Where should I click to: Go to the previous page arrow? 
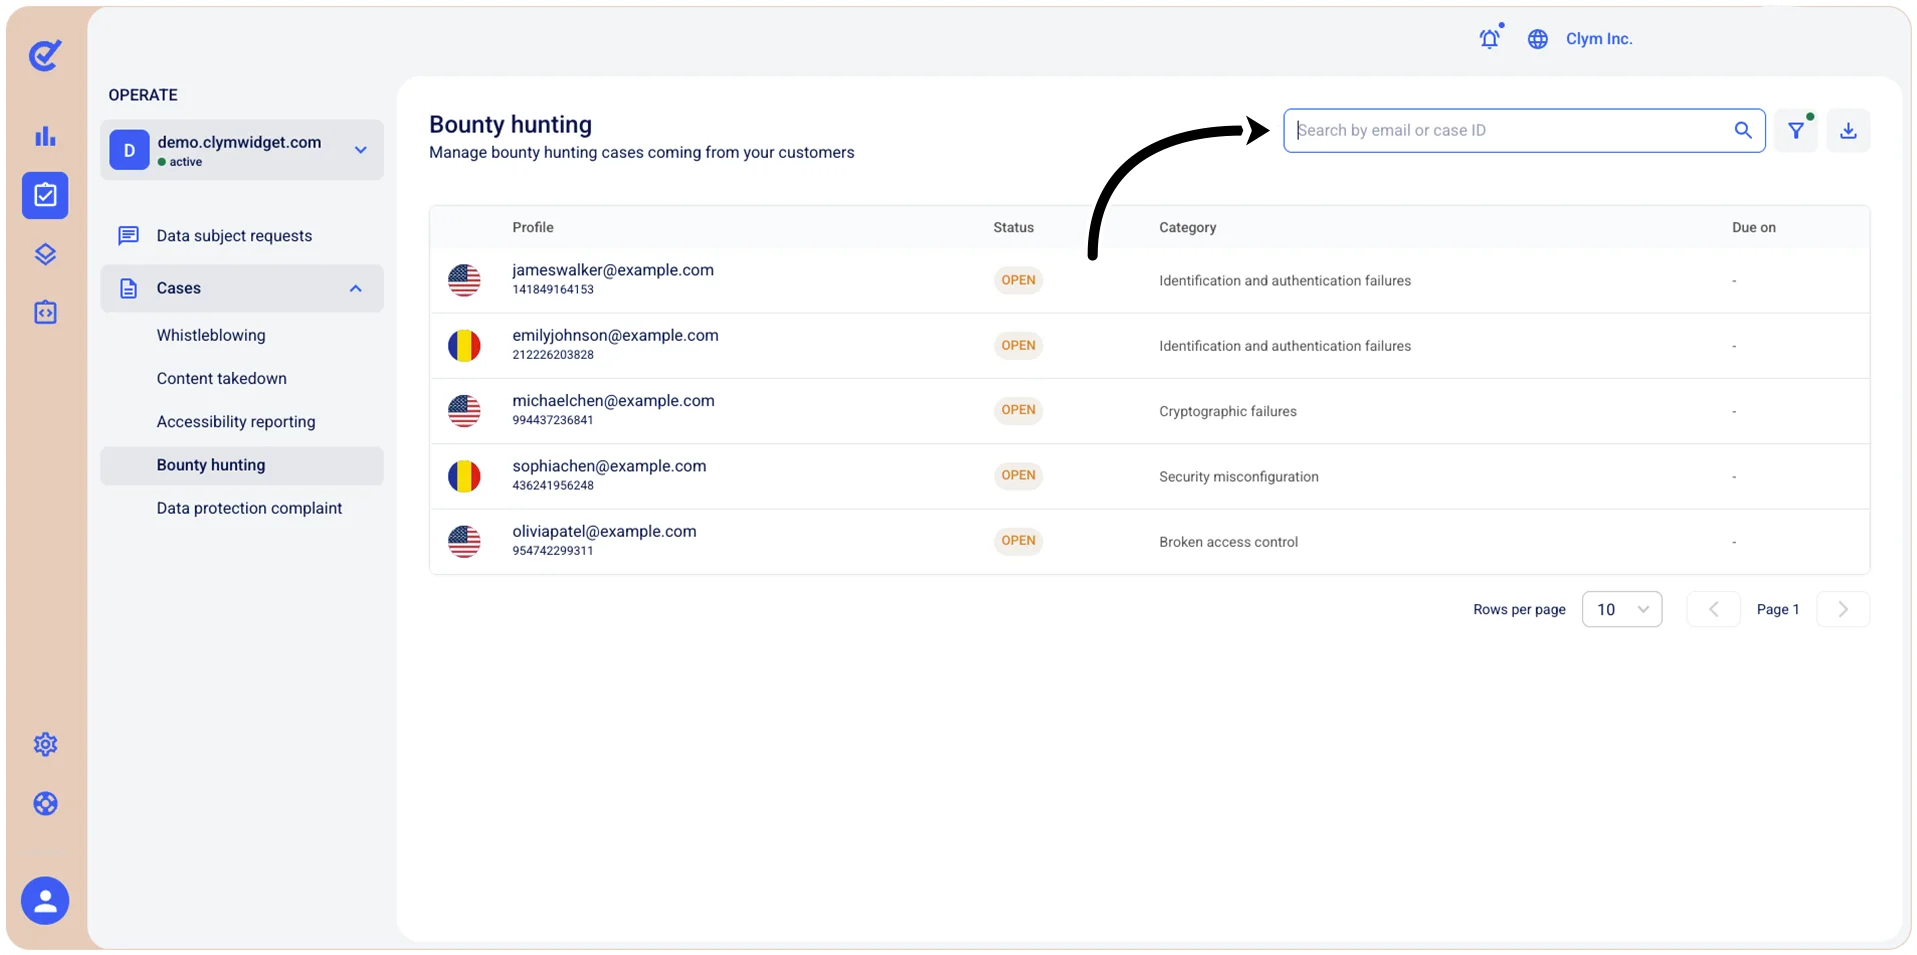pos(1713,609)
